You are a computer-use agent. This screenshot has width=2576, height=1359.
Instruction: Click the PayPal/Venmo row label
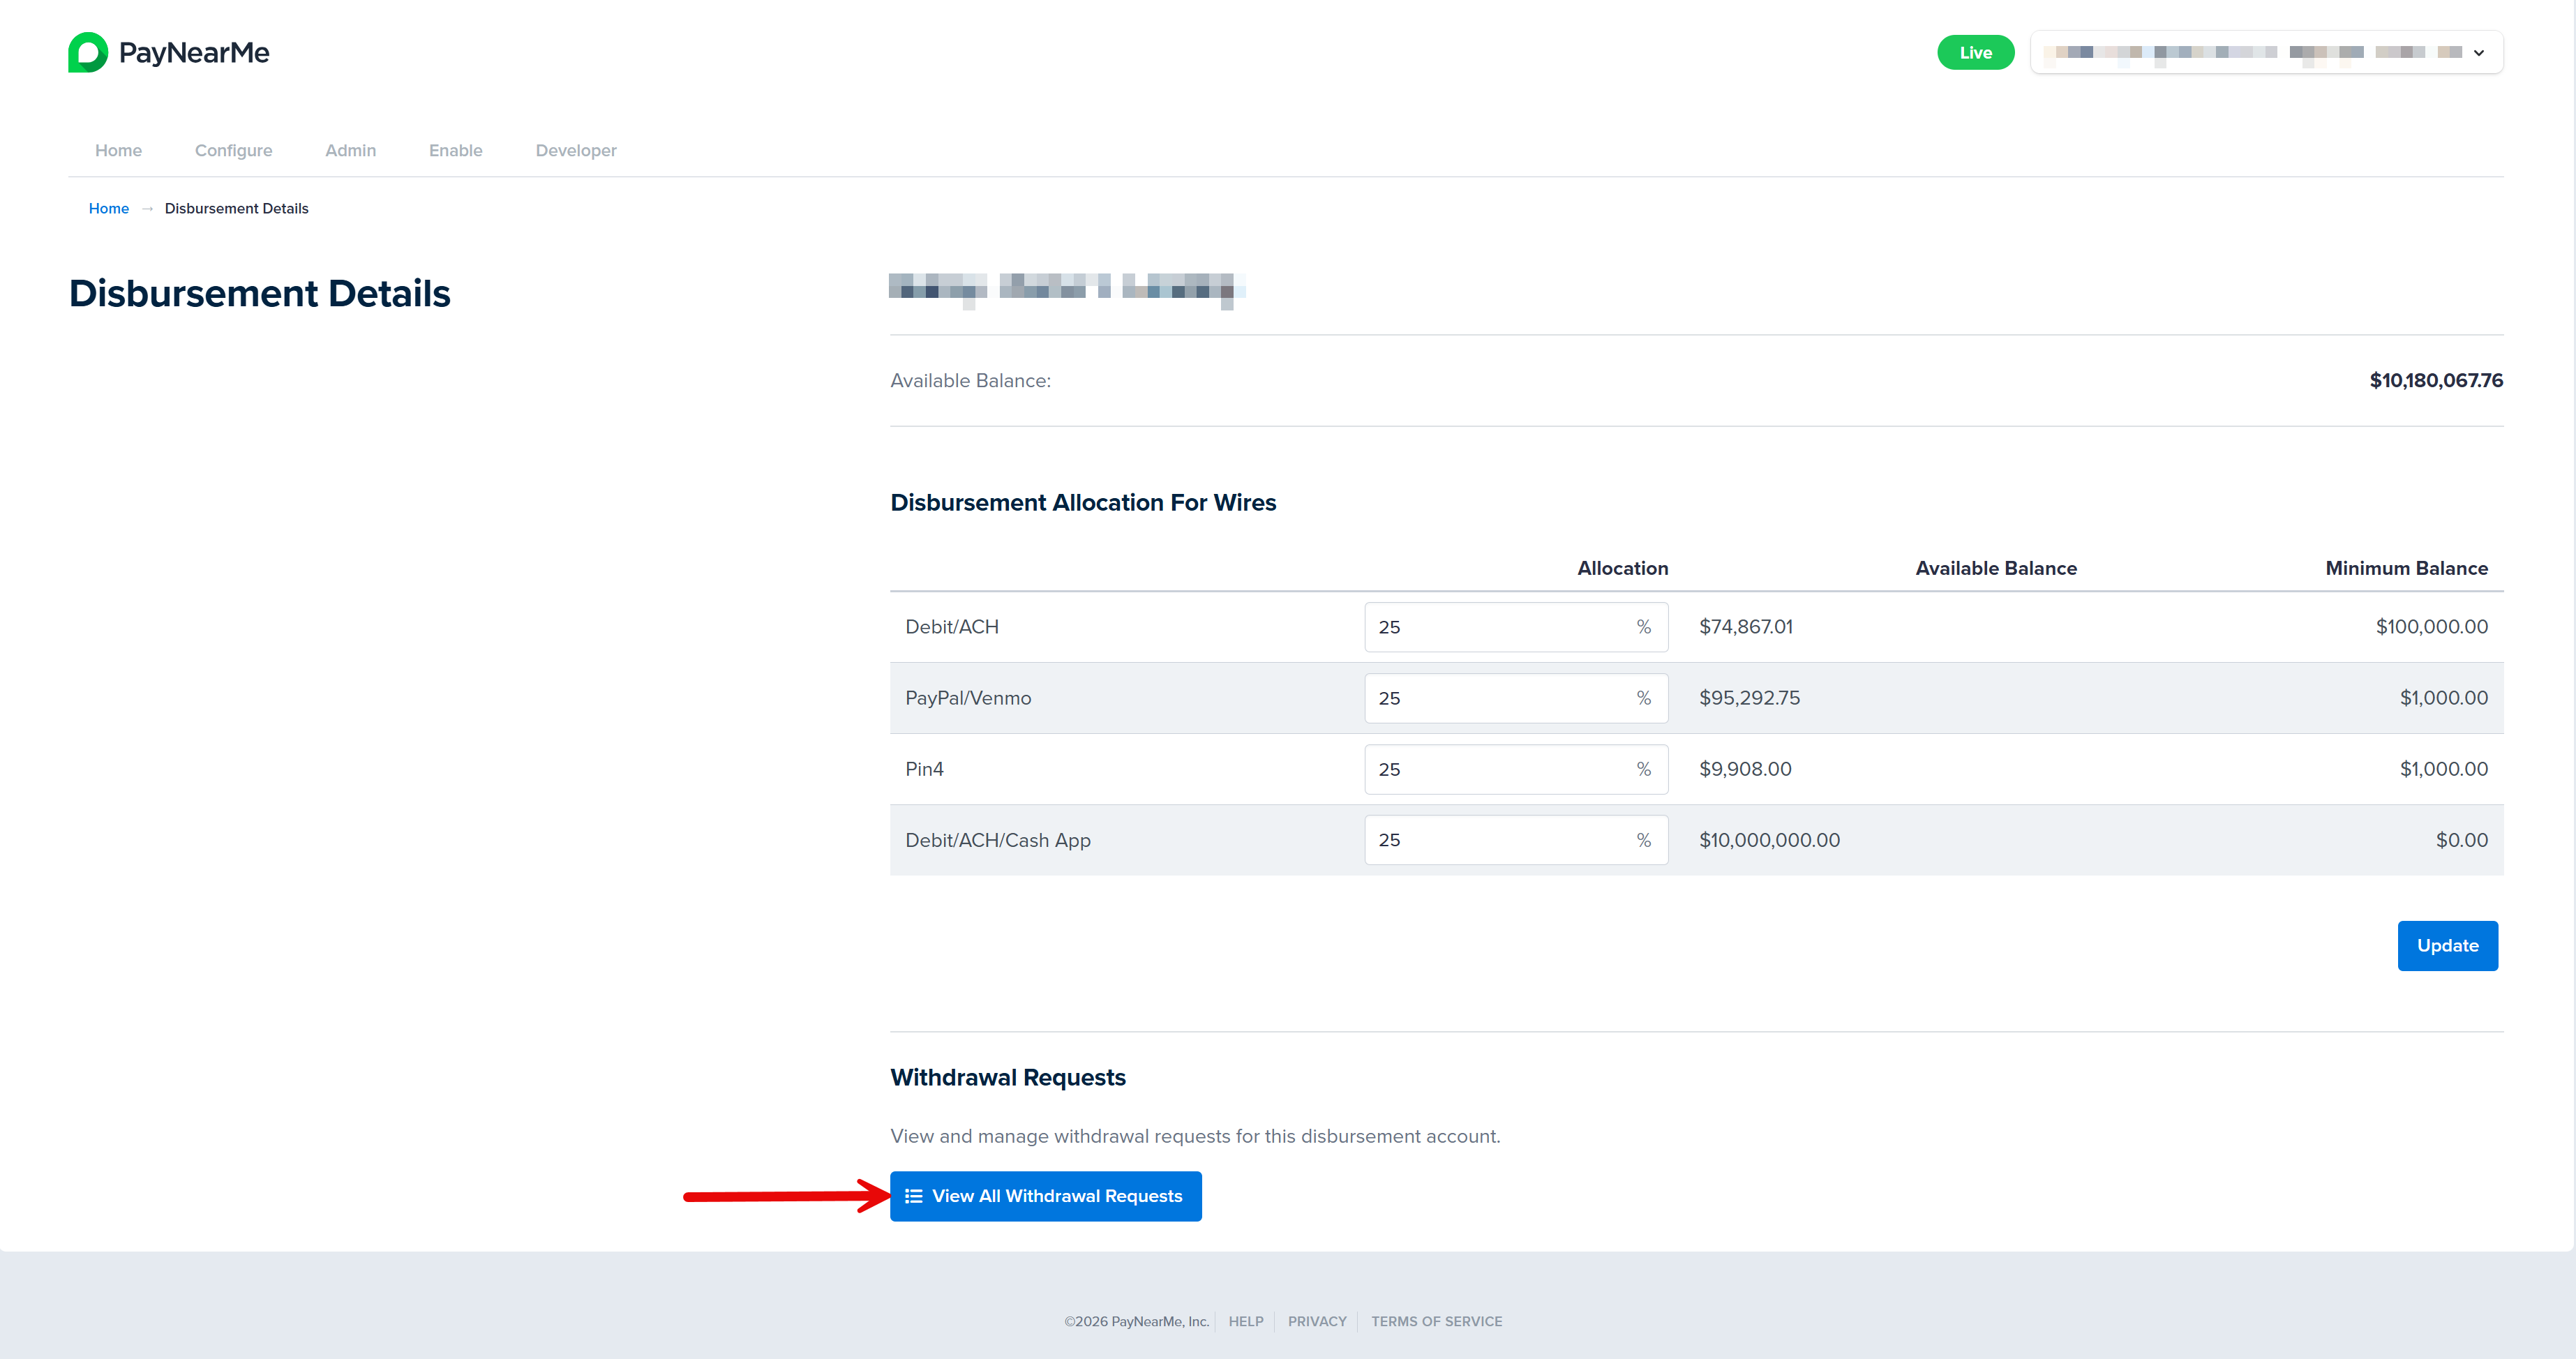[967, 698]
